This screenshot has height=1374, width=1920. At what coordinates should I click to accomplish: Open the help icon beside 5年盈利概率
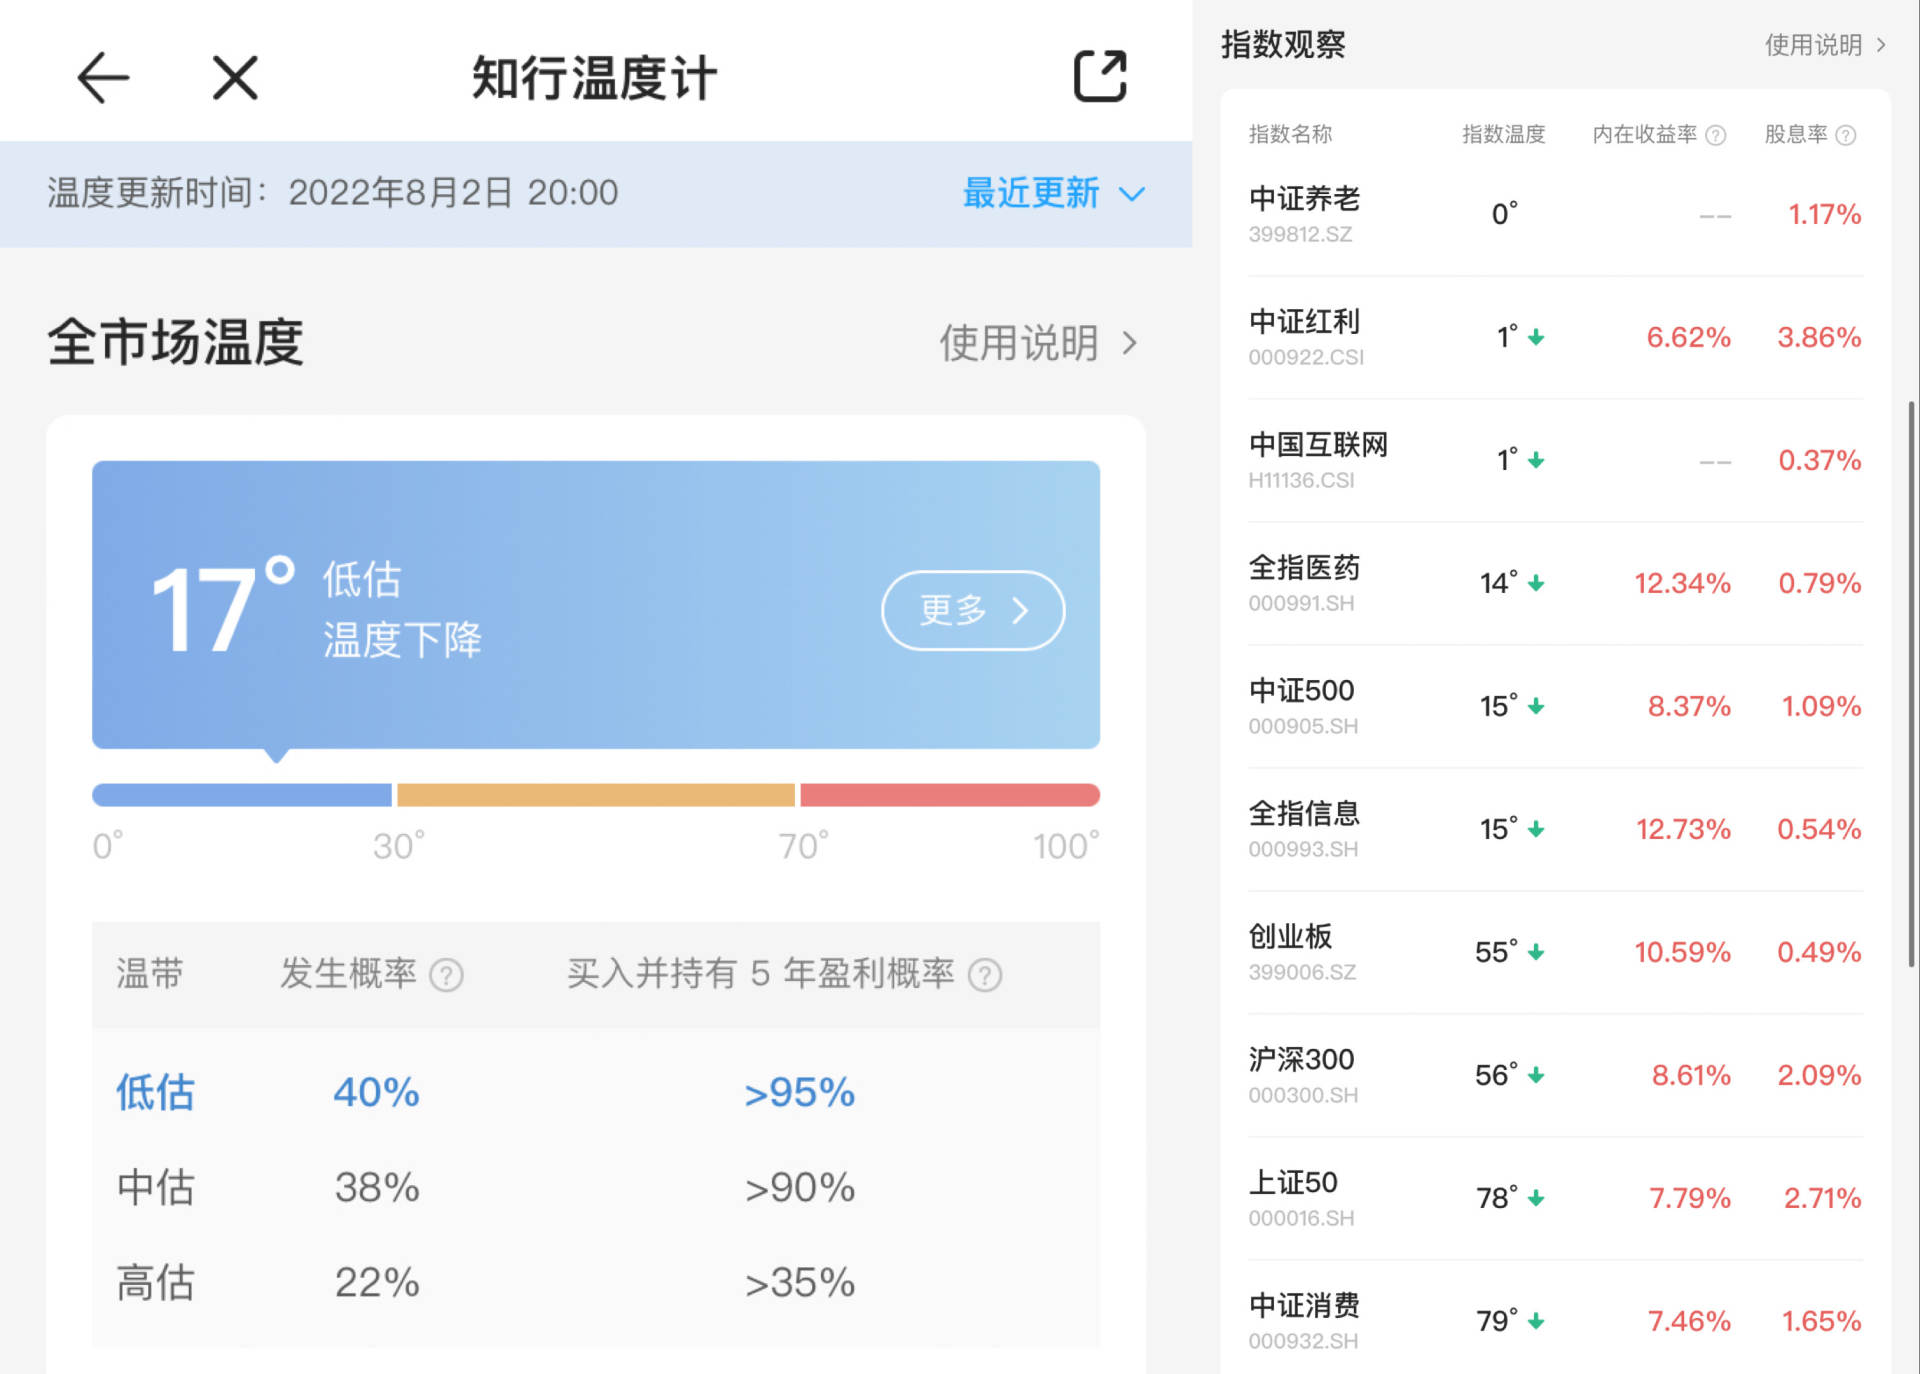click(986, 975)
